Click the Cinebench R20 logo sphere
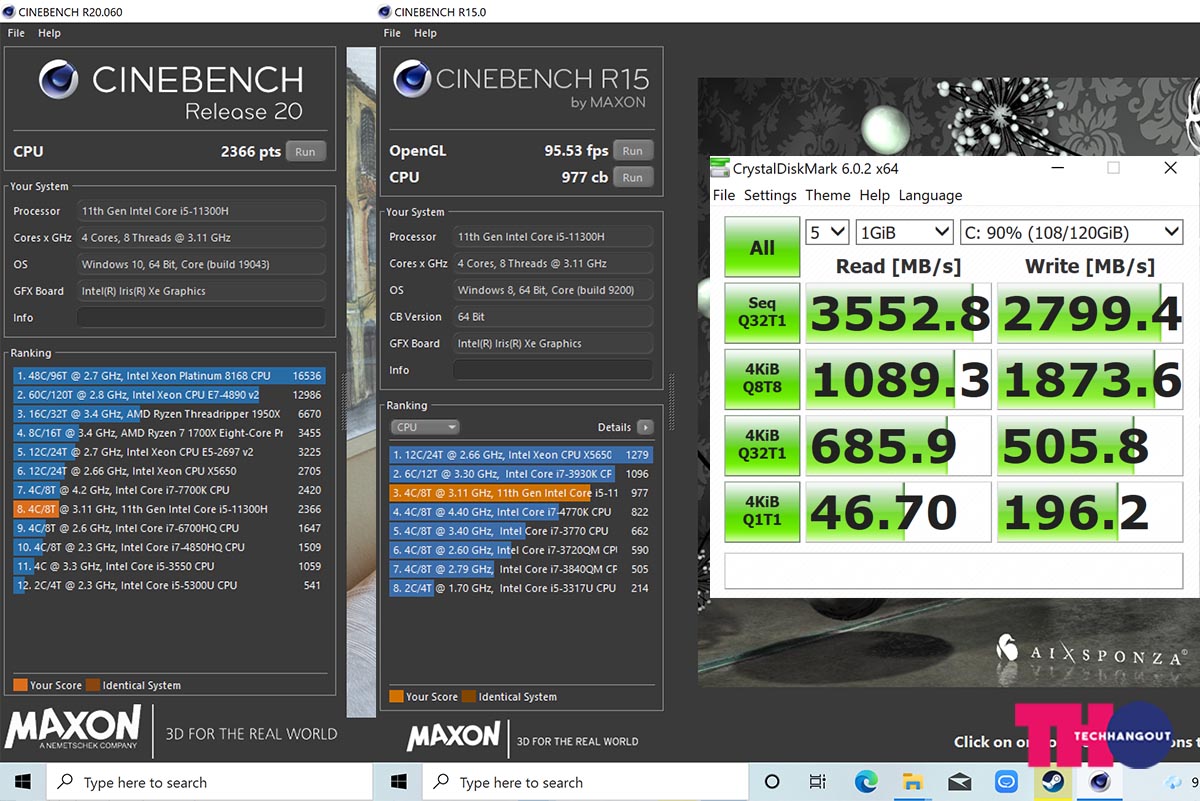The height and width of the screenshot is (801, 1200). coord(59,79)
